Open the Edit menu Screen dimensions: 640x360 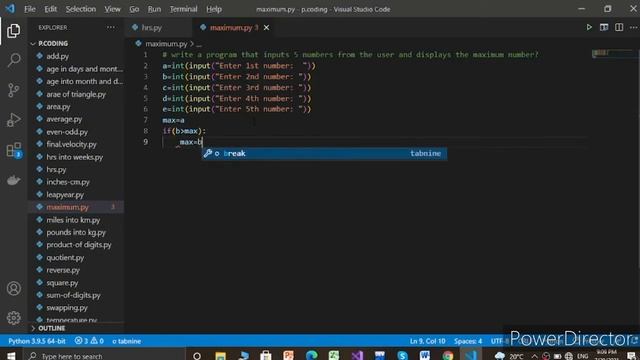point(51,9)
